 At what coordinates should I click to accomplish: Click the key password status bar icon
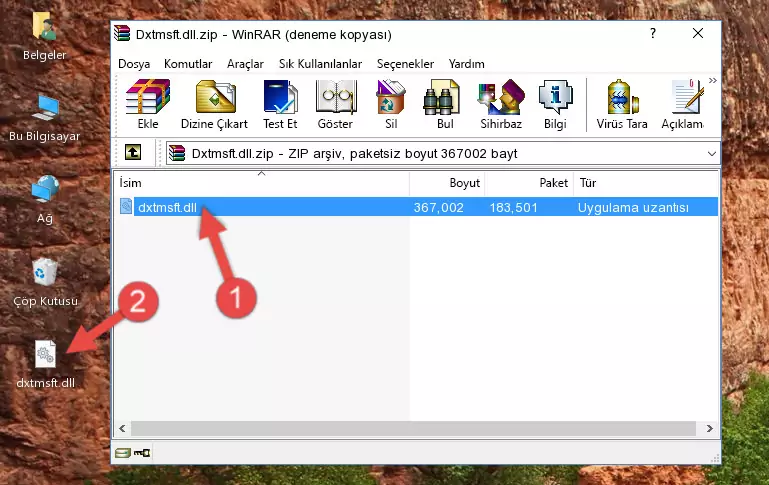[x=142, y=453]
